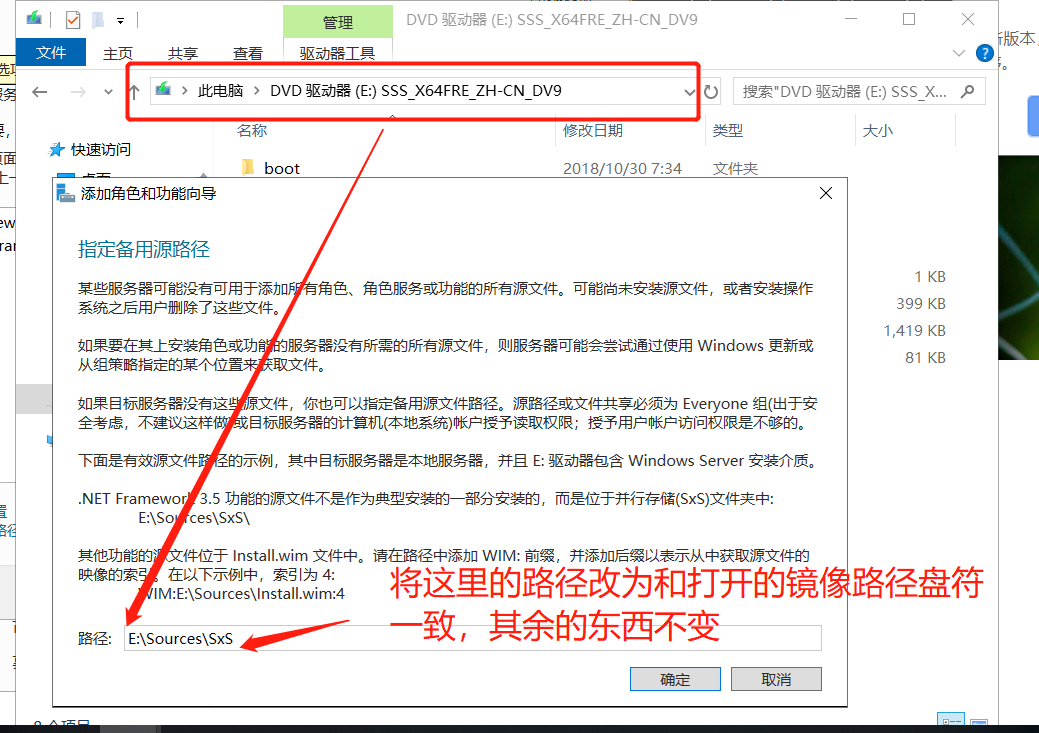Select the boot folder icon
The image size is (1039, 733).
point(249,168)
